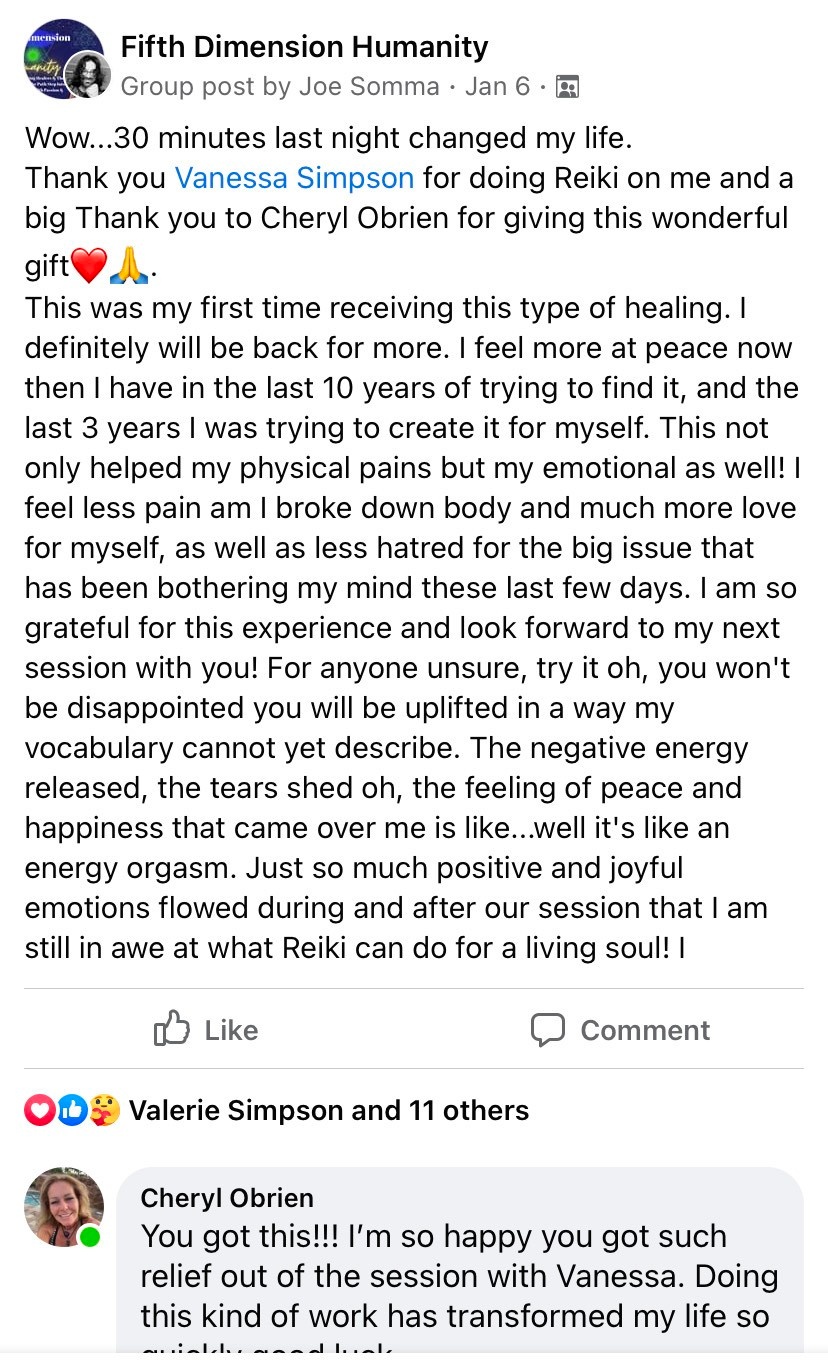Tap Cheryl Obrien's name in comment
Screen dimensions: 828x1364
pos(227,1197)
